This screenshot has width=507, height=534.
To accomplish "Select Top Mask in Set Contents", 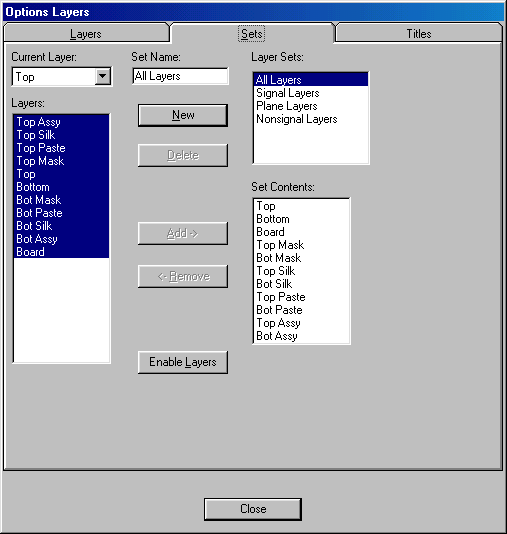I will tap(301, 245).
